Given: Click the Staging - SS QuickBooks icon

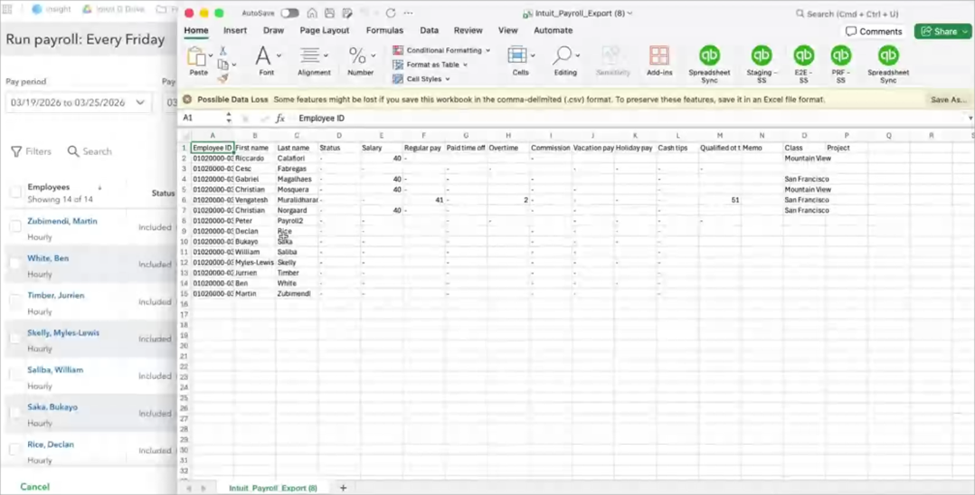Looking at the screenshot, I should coord(760,56).
